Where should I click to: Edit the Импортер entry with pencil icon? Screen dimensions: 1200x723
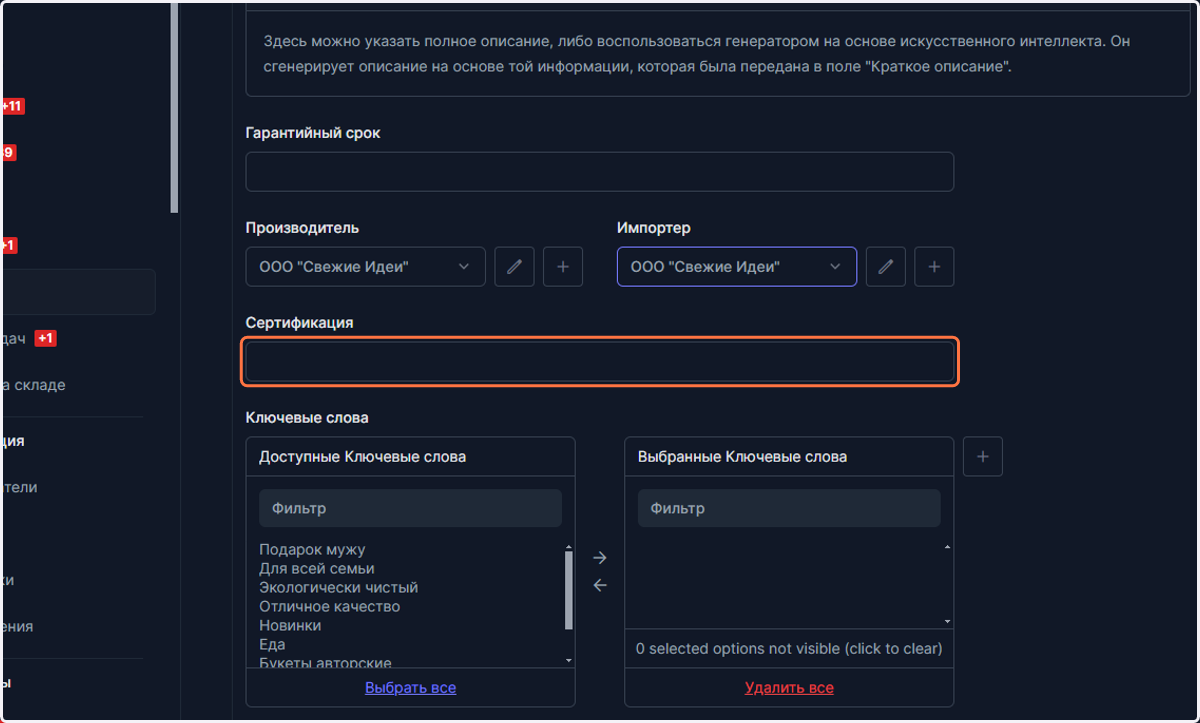click(885, 267)
